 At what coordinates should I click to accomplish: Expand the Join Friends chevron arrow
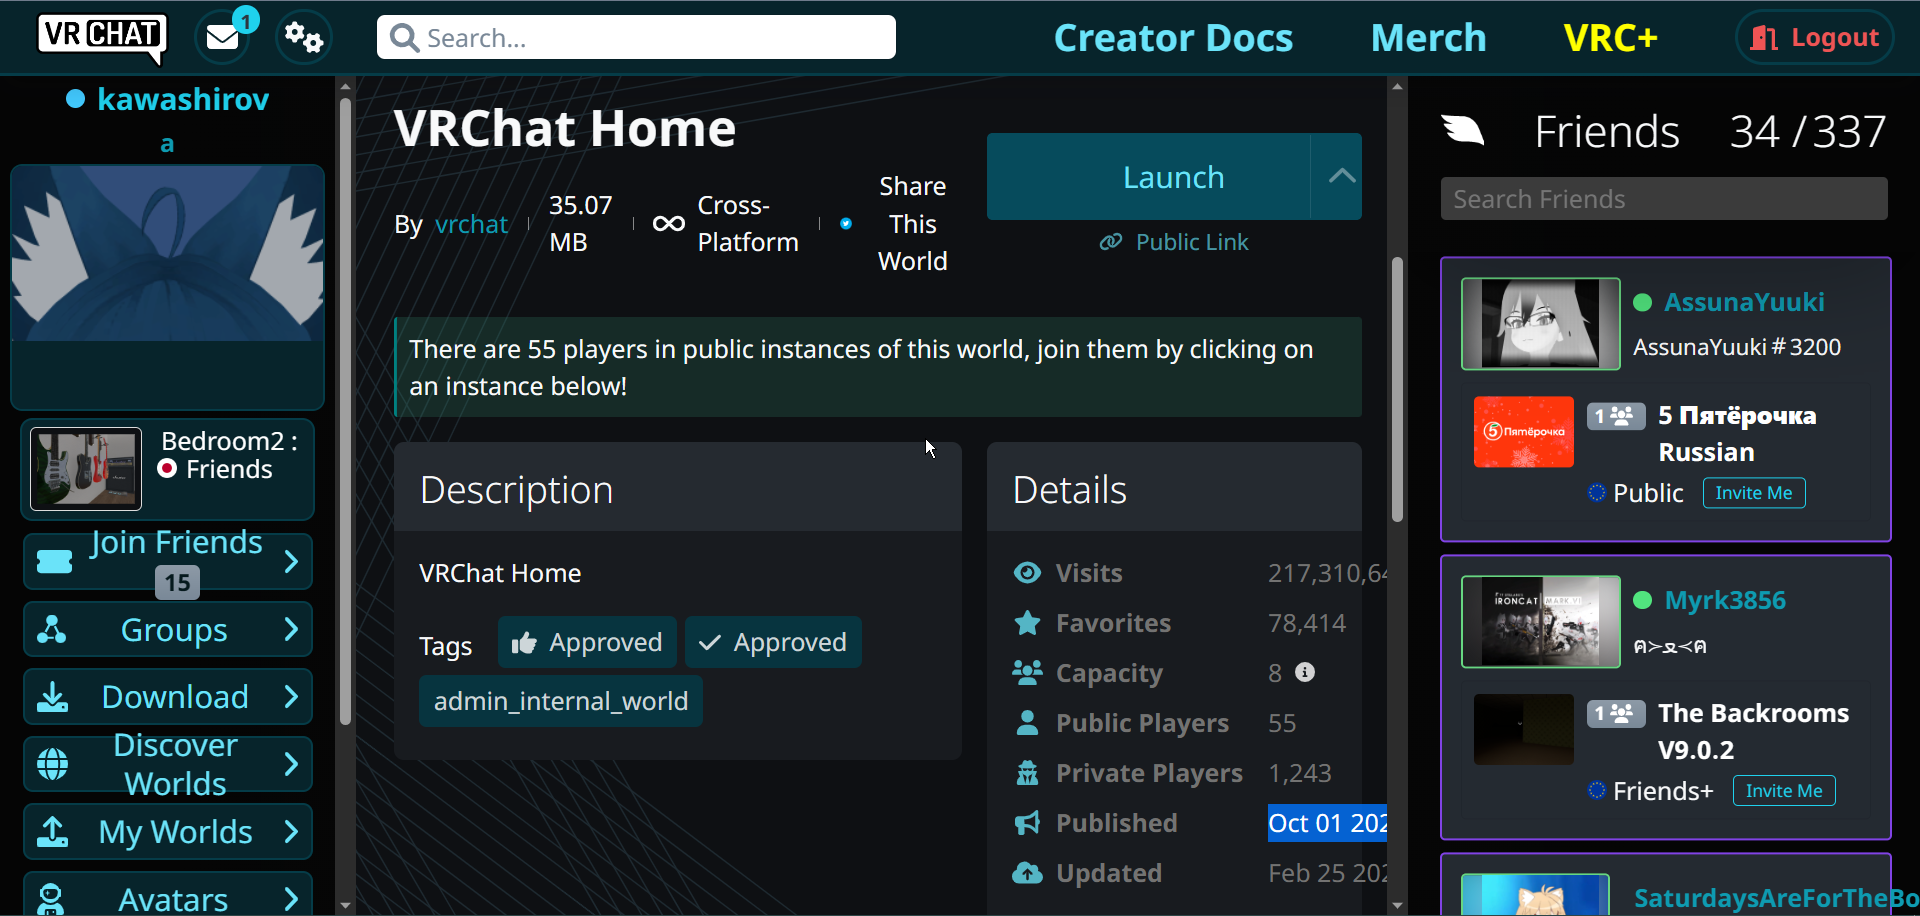(x=291, y=561)
